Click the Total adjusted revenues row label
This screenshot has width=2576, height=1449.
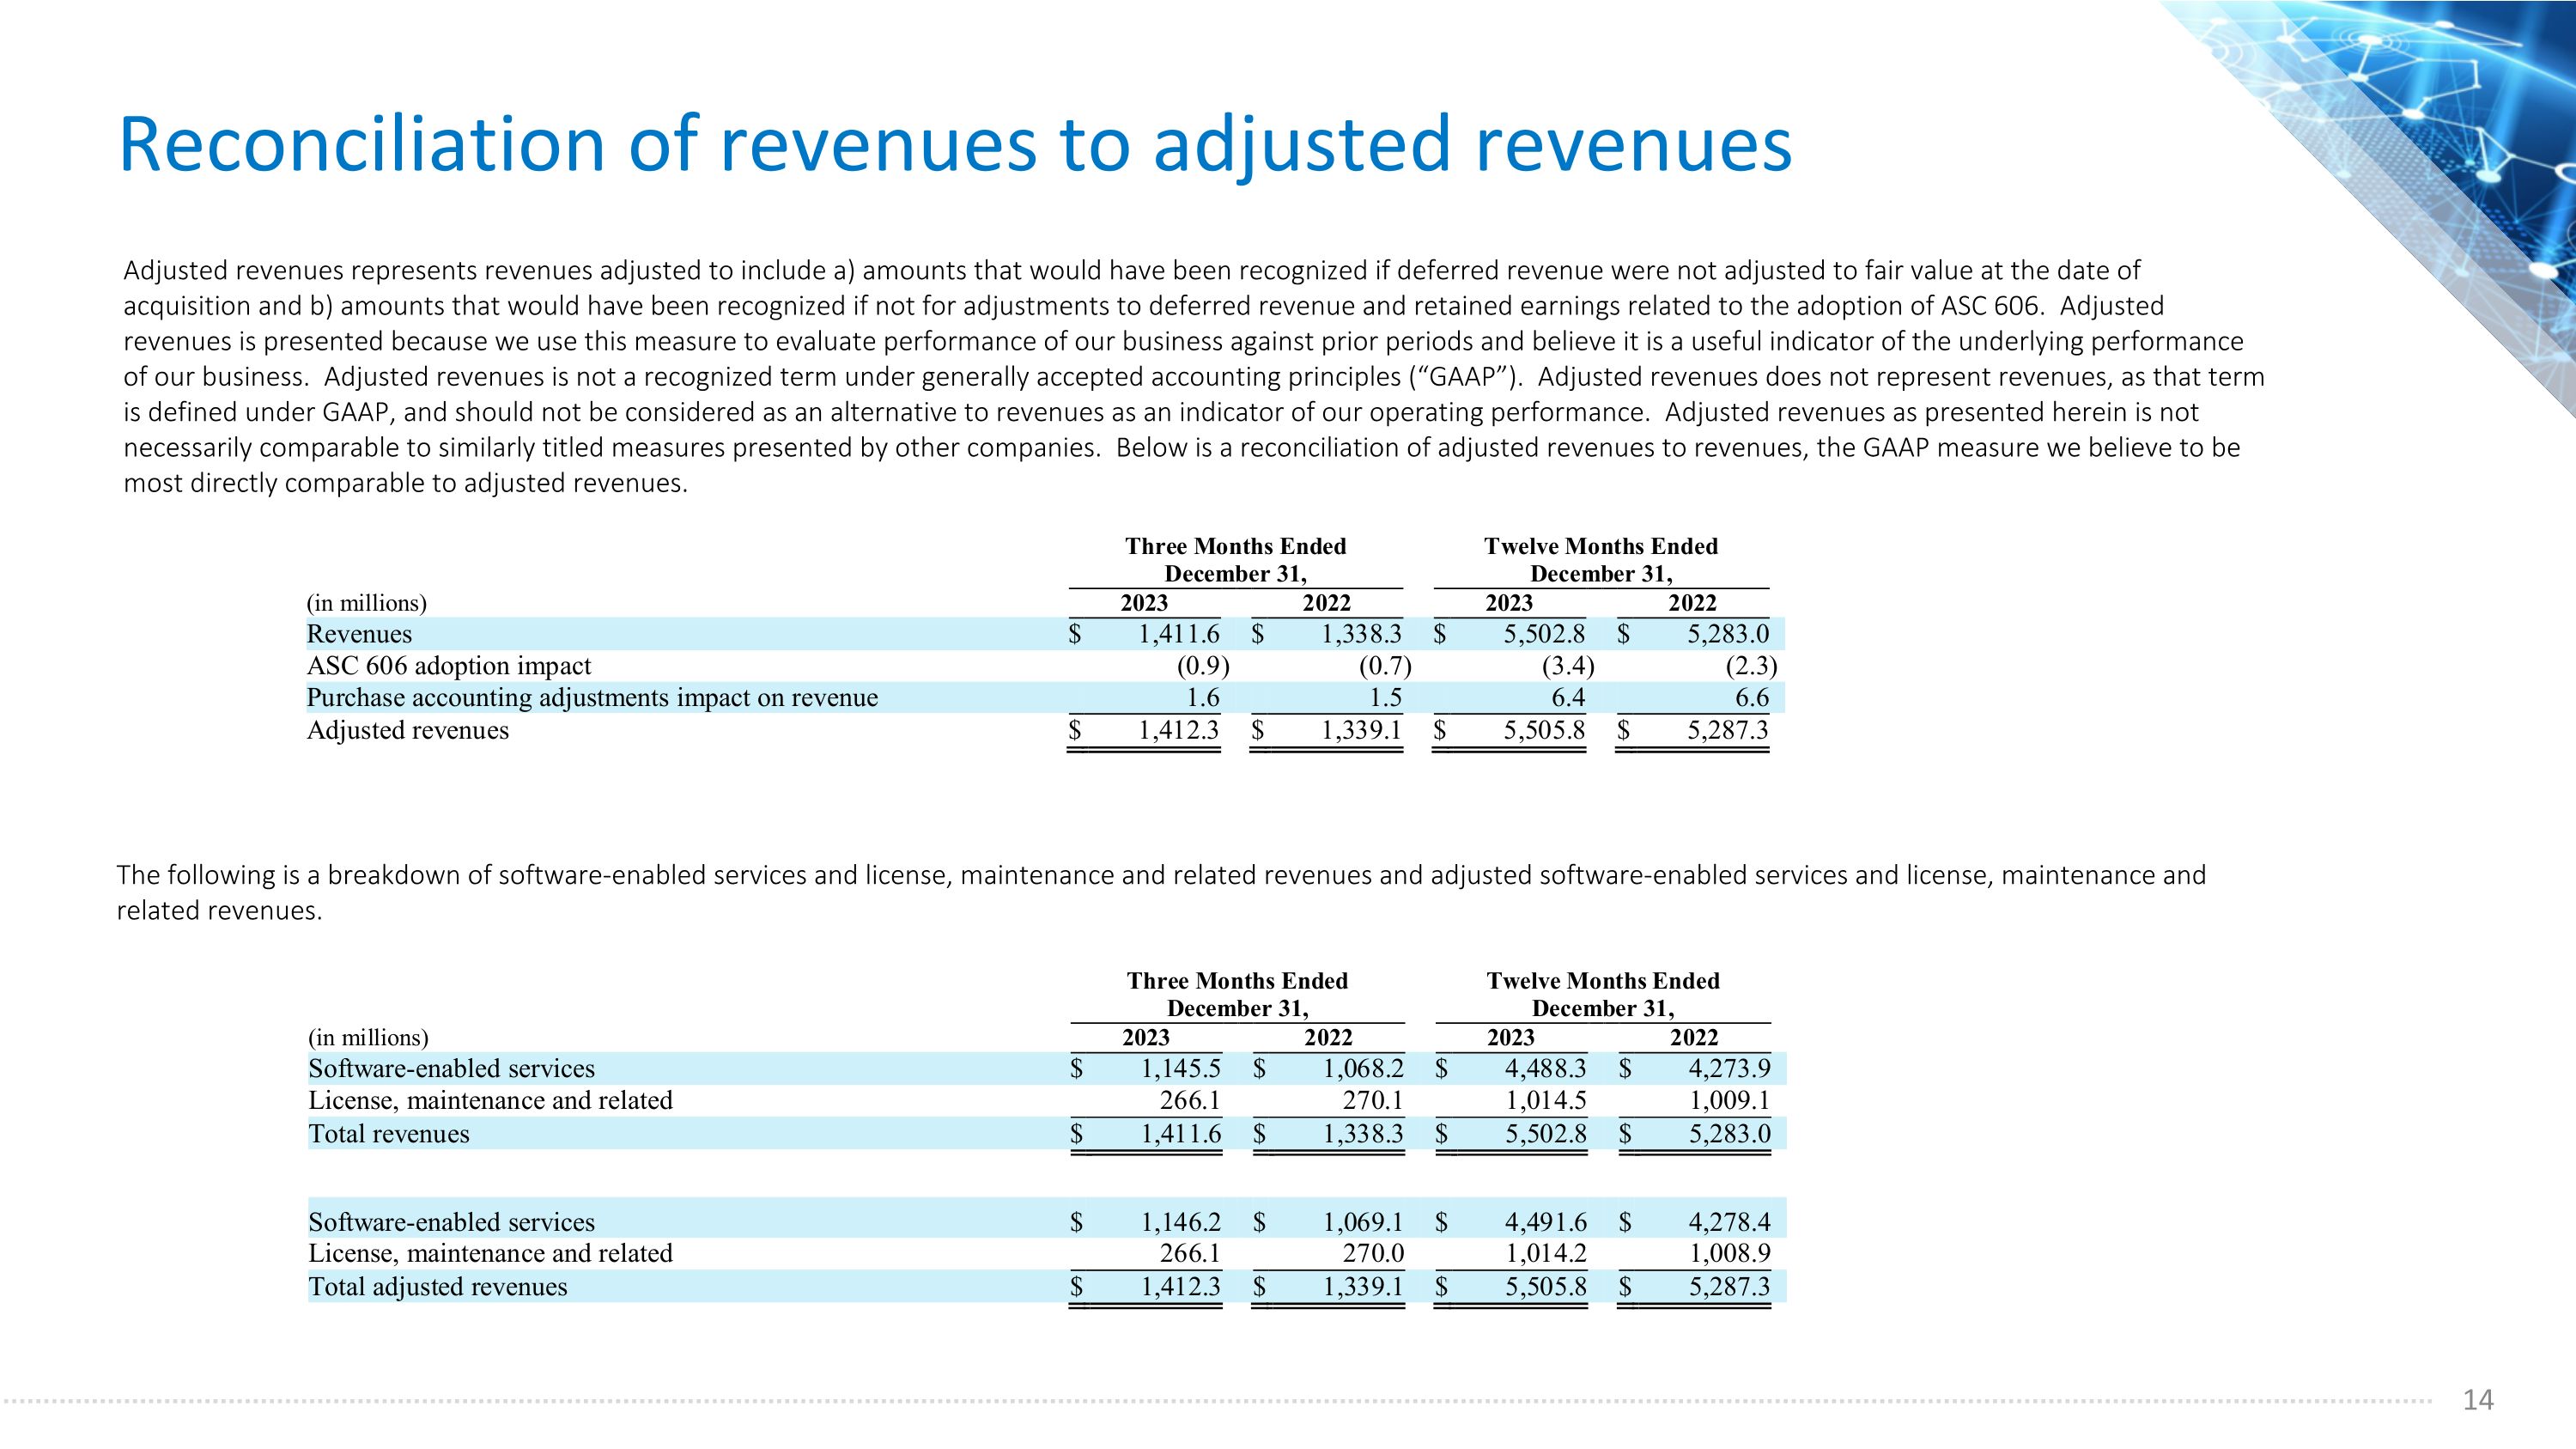click(438, 1287)
